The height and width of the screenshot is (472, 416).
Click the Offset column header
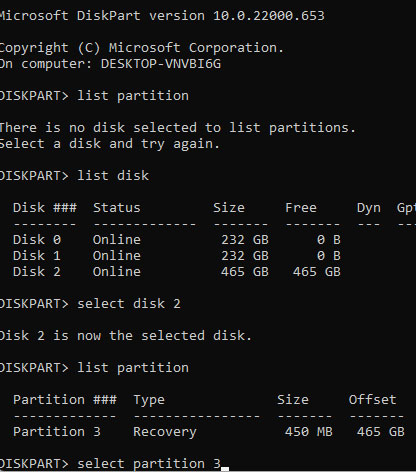pyautogui.click(x=373, y=400)
